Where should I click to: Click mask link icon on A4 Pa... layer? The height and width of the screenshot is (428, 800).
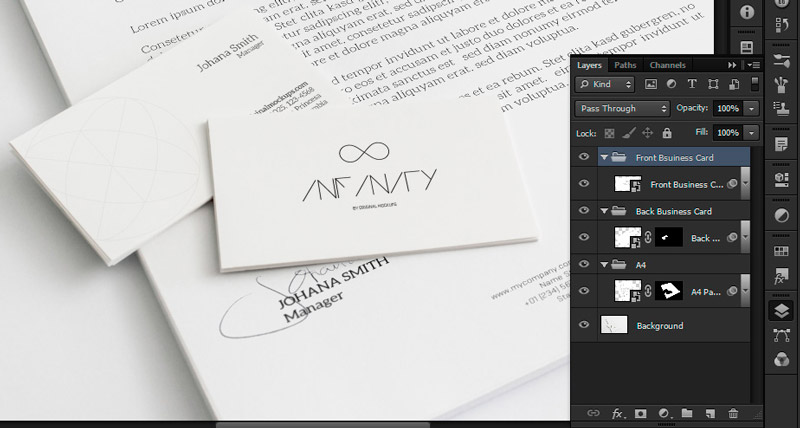[x=648, y=291]
